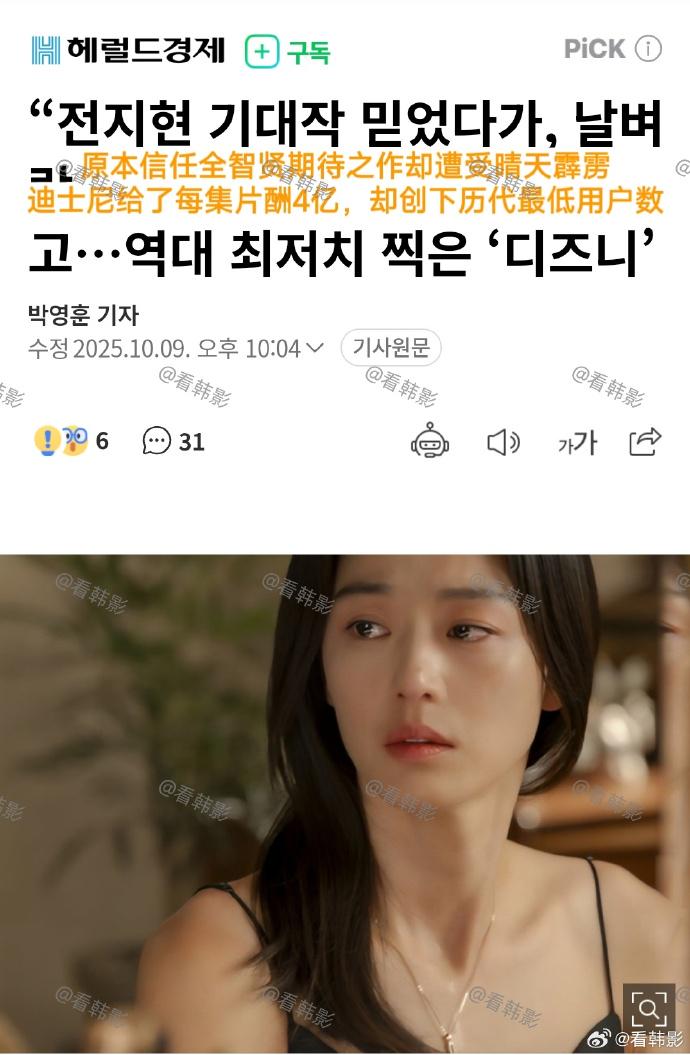690x1055 pixels.
Task: Tap the green plus subscribe icon
Action: pos(262,51)
